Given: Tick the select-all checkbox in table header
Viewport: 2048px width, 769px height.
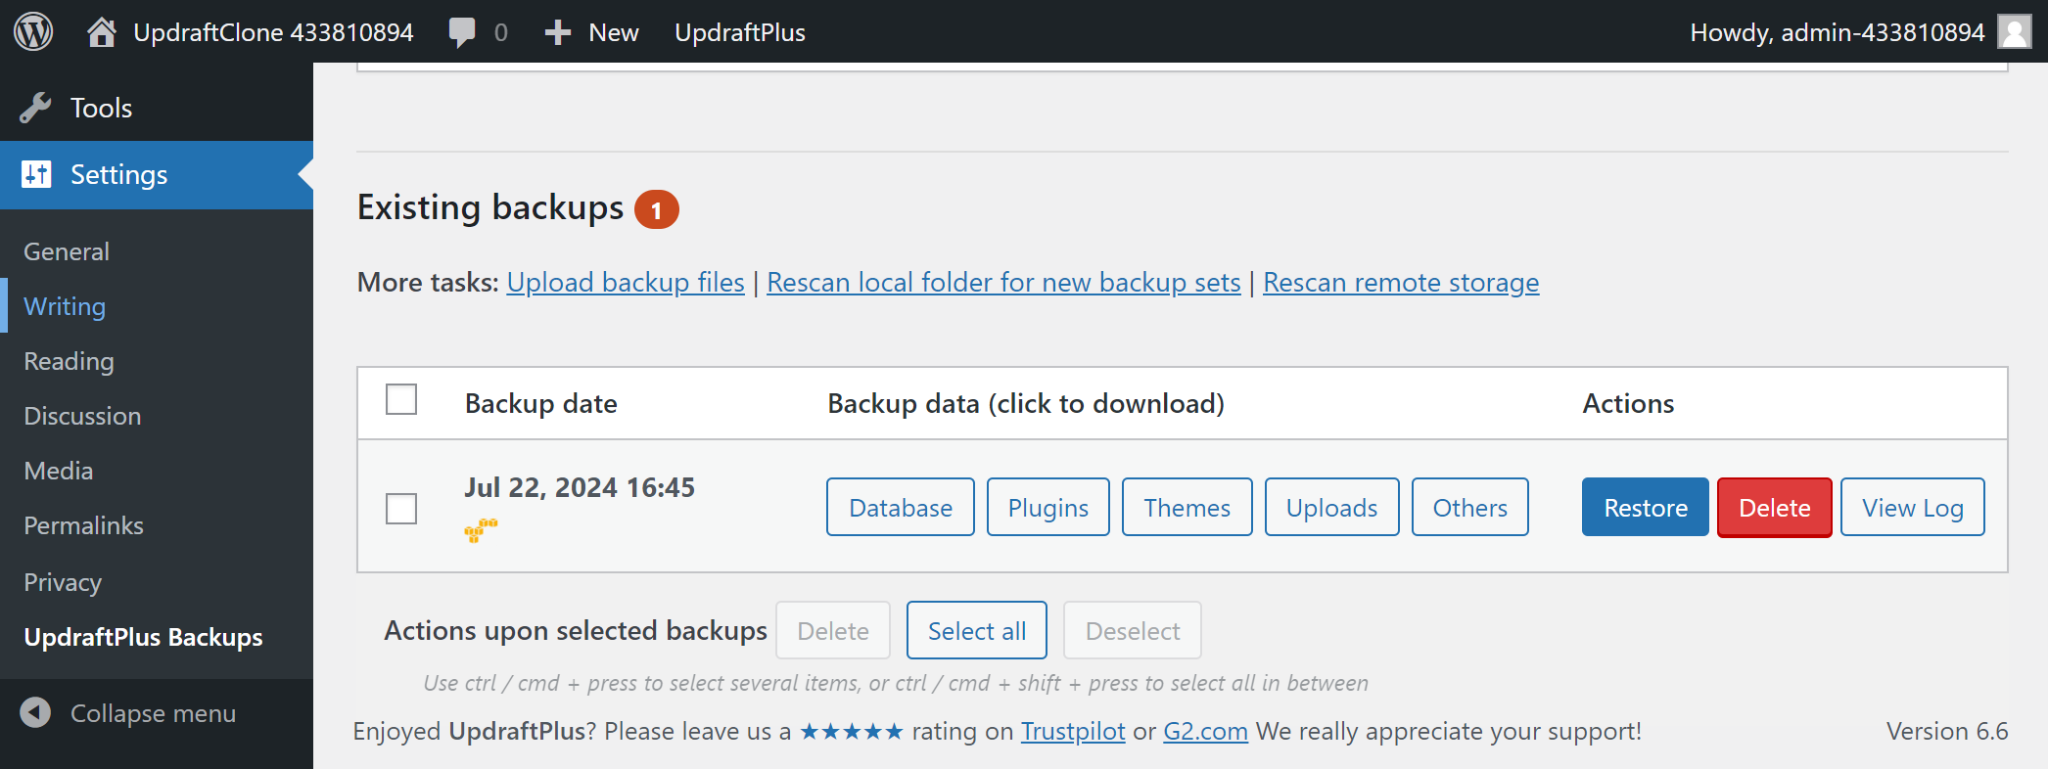Looking at the screenshot, I should click(x=401, y=400).
